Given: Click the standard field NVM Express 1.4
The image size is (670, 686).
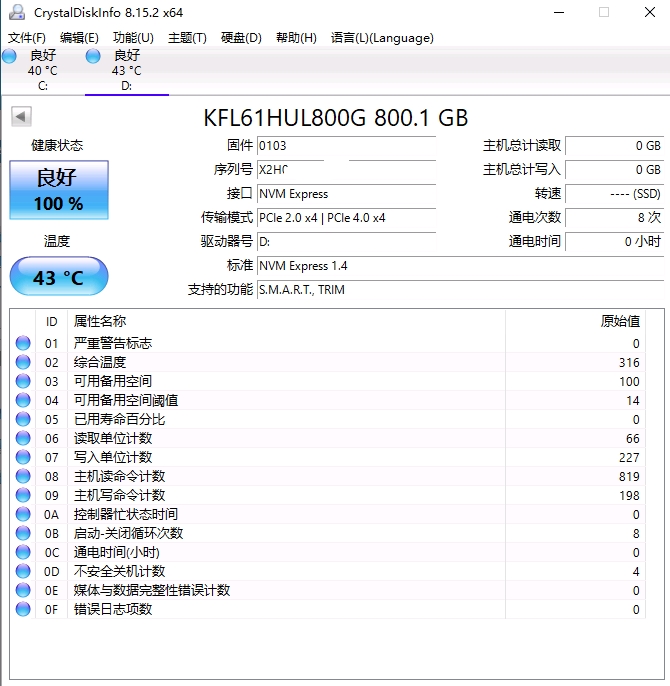Looking at the screenshot, I should pyautogui.click(x=460, y=266).
